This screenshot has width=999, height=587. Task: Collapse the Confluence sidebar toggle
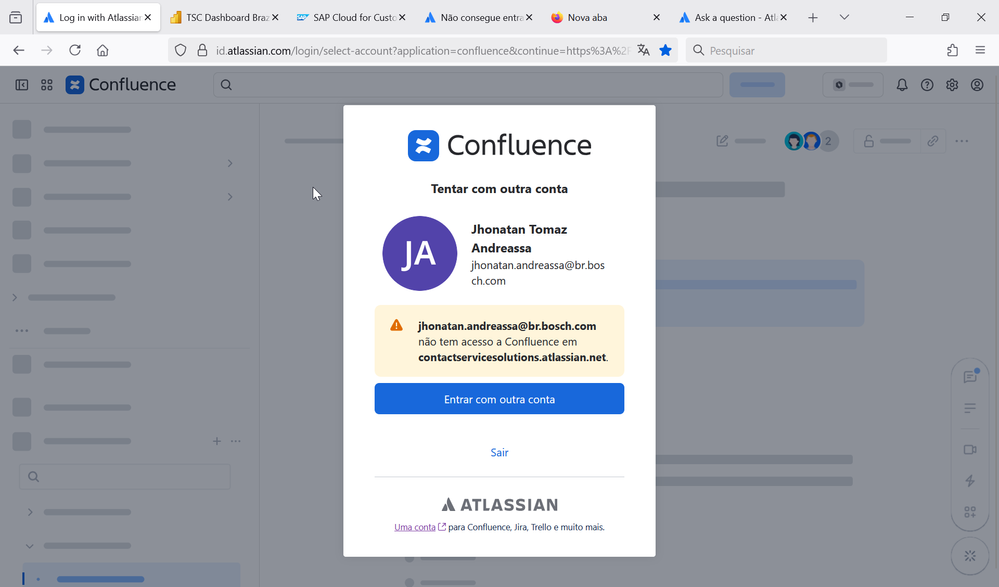coord(22,85)
